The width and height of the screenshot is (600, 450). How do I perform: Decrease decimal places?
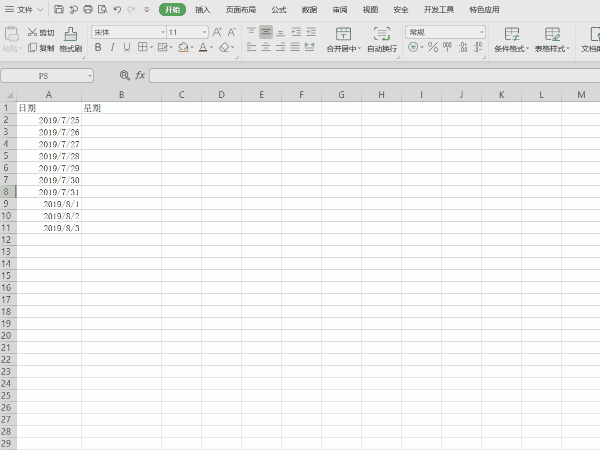tap(478, 47)
